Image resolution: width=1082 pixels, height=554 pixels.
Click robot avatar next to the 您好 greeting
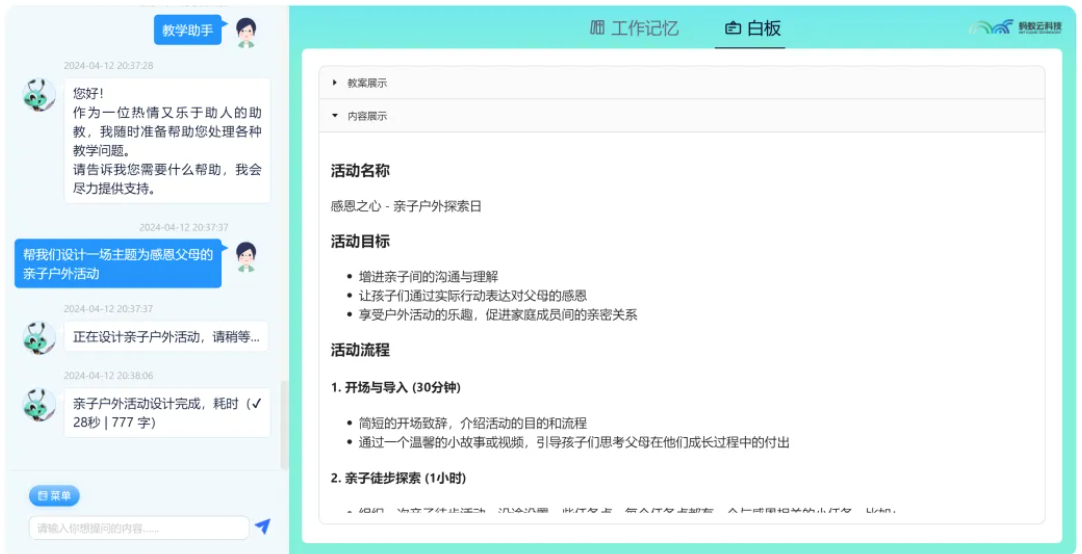coord(39,95)
